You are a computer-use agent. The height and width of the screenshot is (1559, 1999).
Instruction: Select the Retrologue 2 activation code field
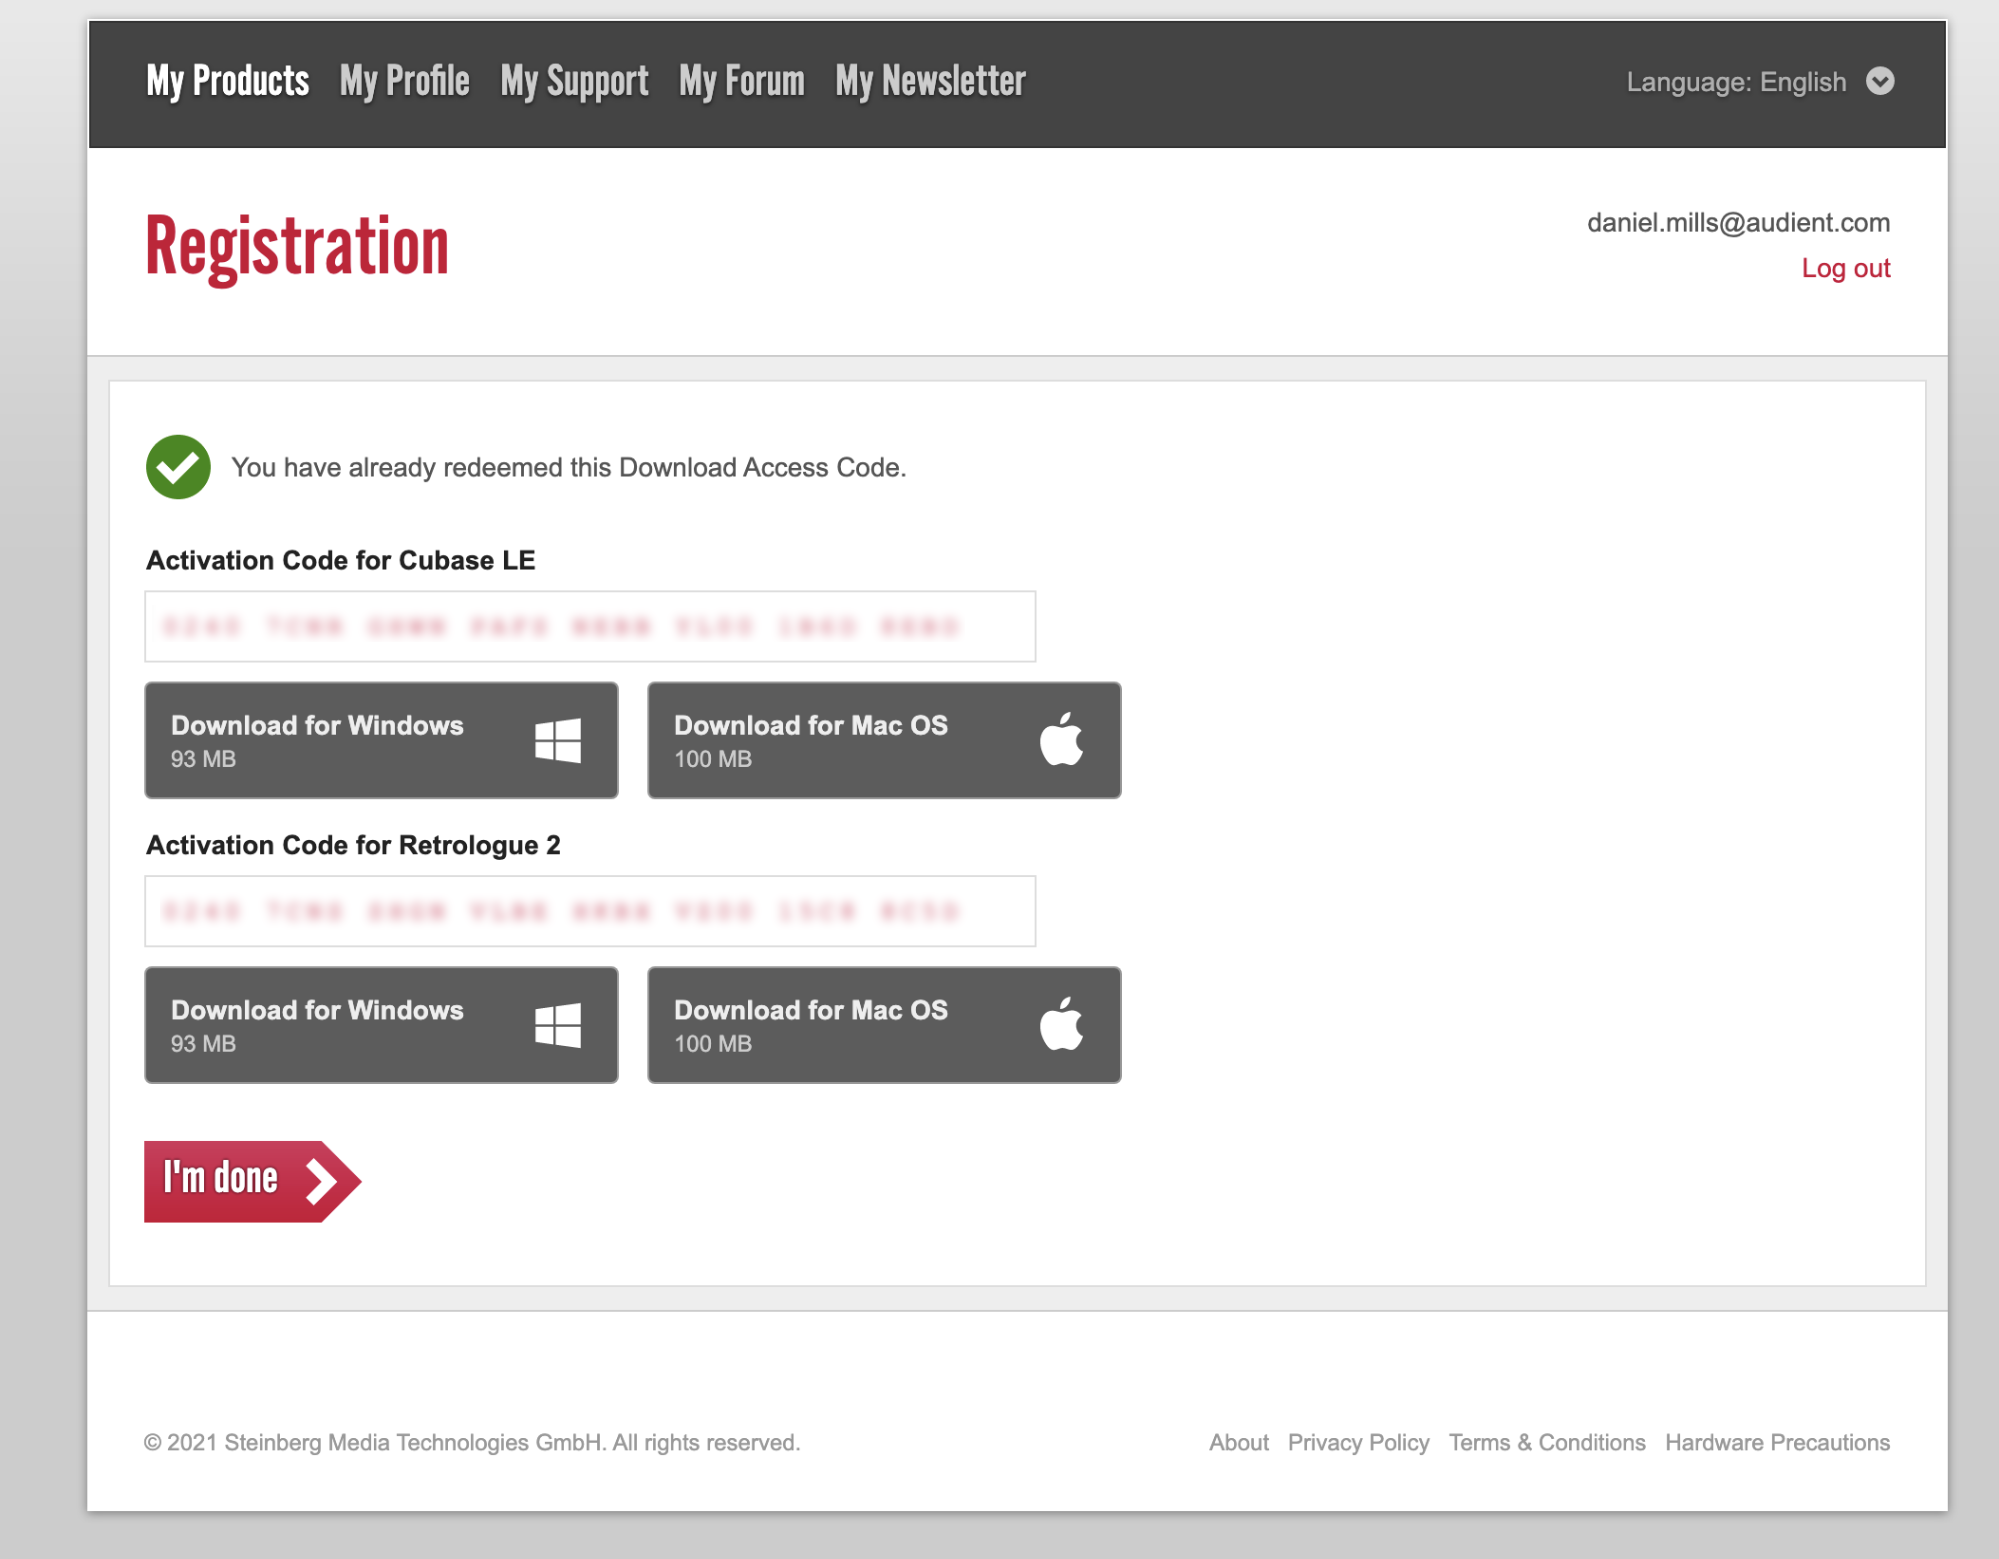coord(590,911)
